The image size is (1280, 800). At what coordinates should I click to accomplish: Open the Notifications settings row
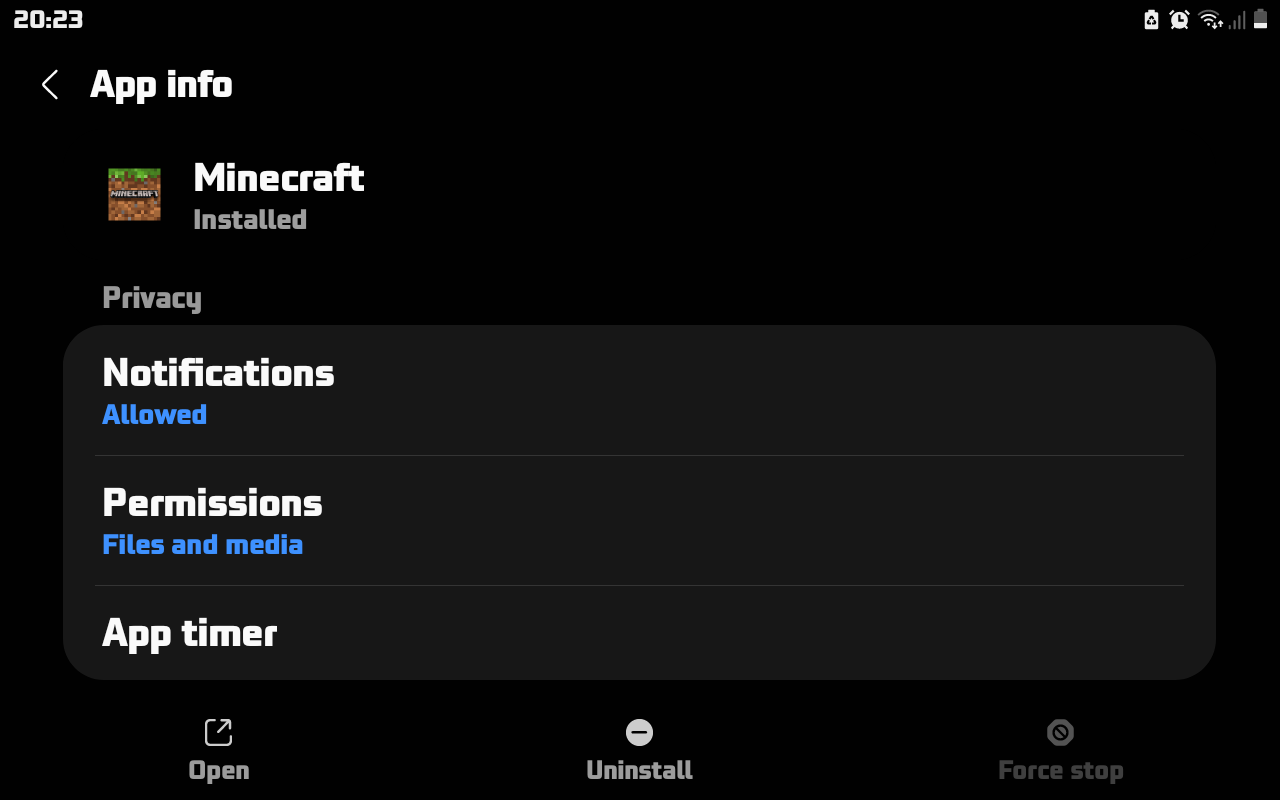point(639,390)
